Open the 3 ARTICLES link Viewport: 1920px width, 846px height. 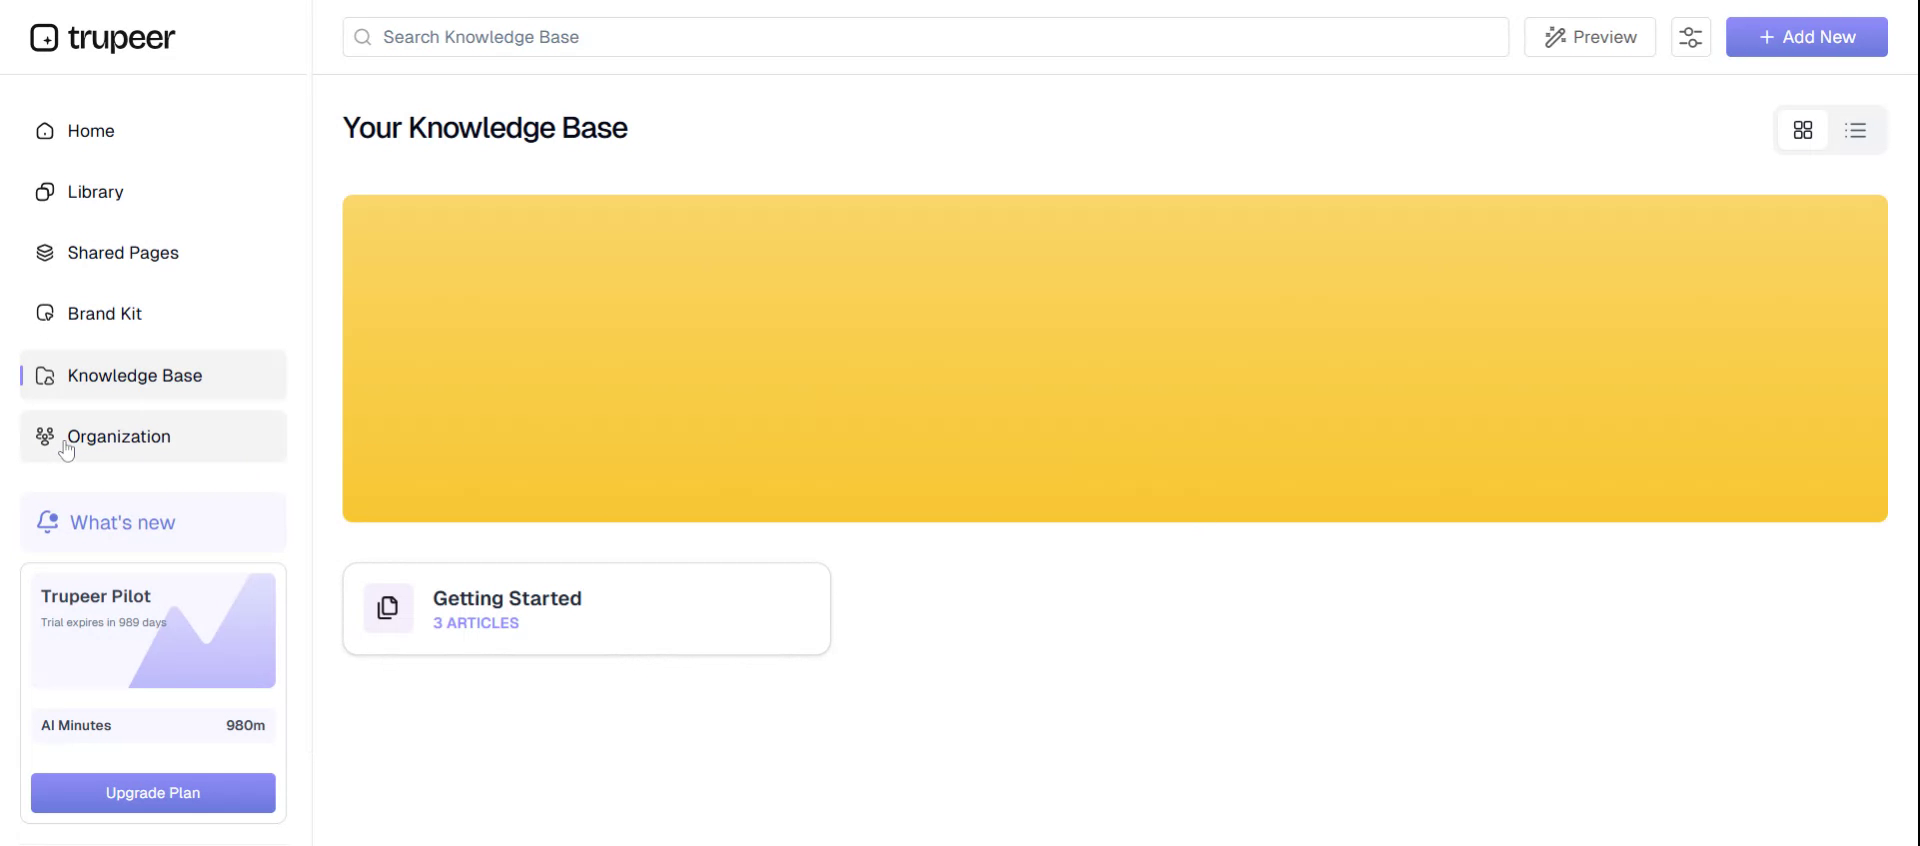tap(476, 623)
